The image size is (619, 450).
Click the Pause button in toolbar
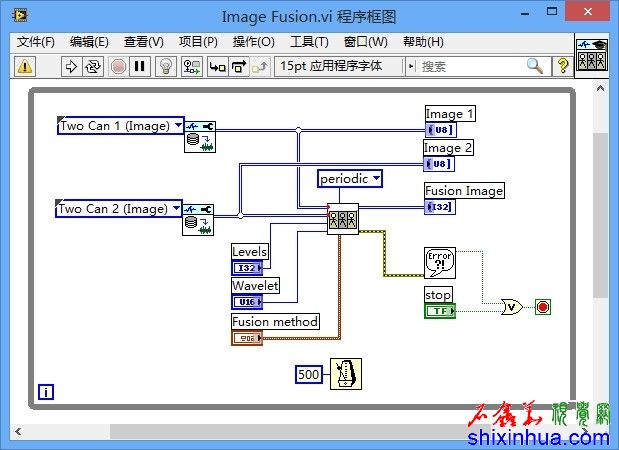(x=139, y=66)
